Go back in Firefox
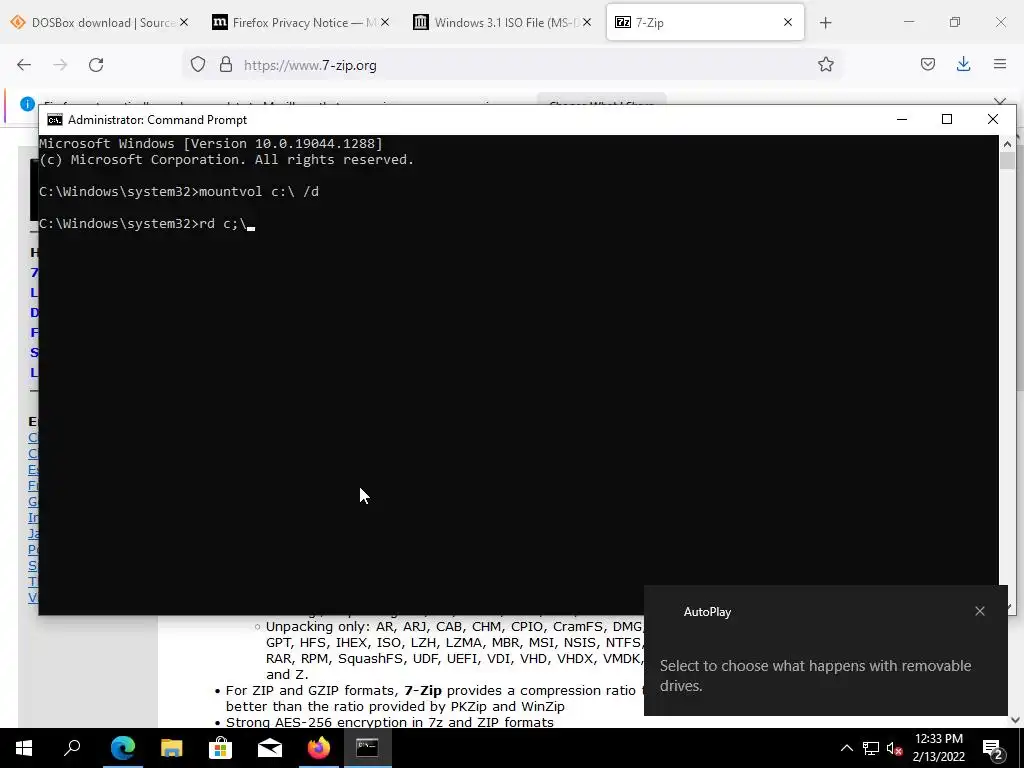The width and height of the screenshot is (1024, 768). pos(24,65)
